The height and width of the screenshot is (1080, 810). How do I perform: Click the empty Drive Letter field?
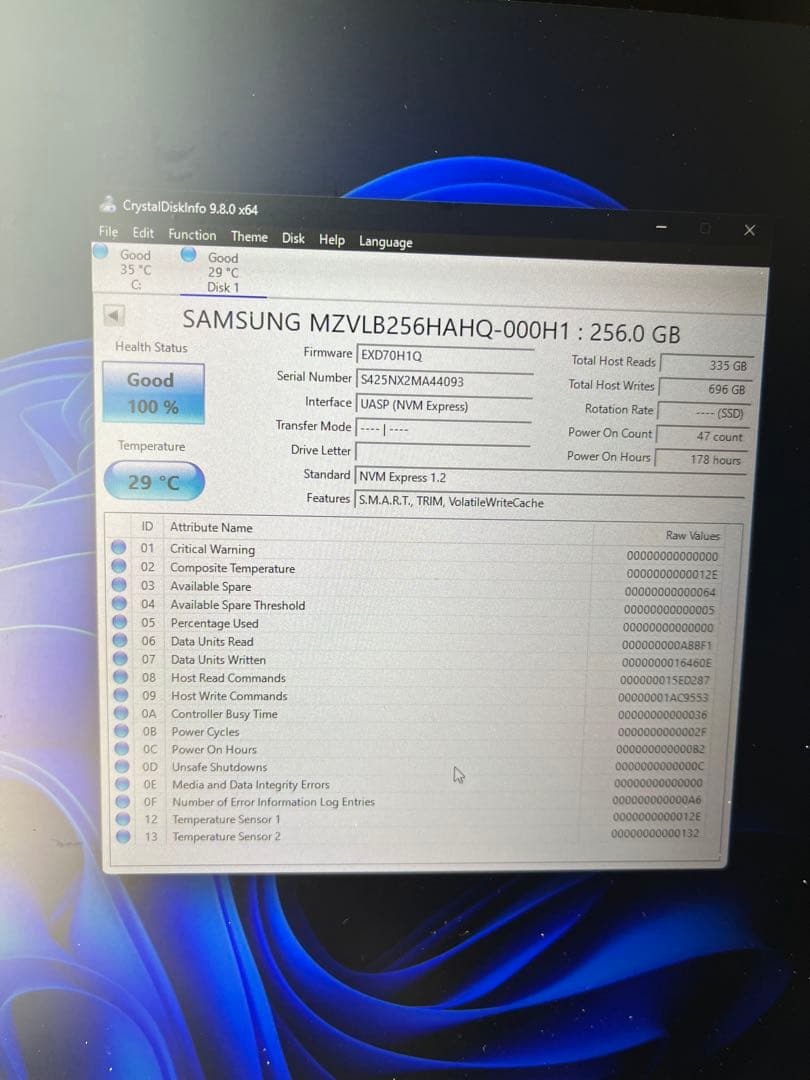click(443, 453)
